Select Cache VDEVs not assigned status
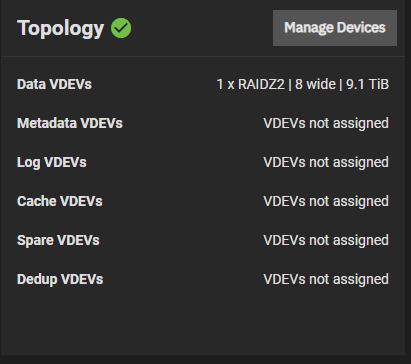Screen dimensions: 411x364 326,201
